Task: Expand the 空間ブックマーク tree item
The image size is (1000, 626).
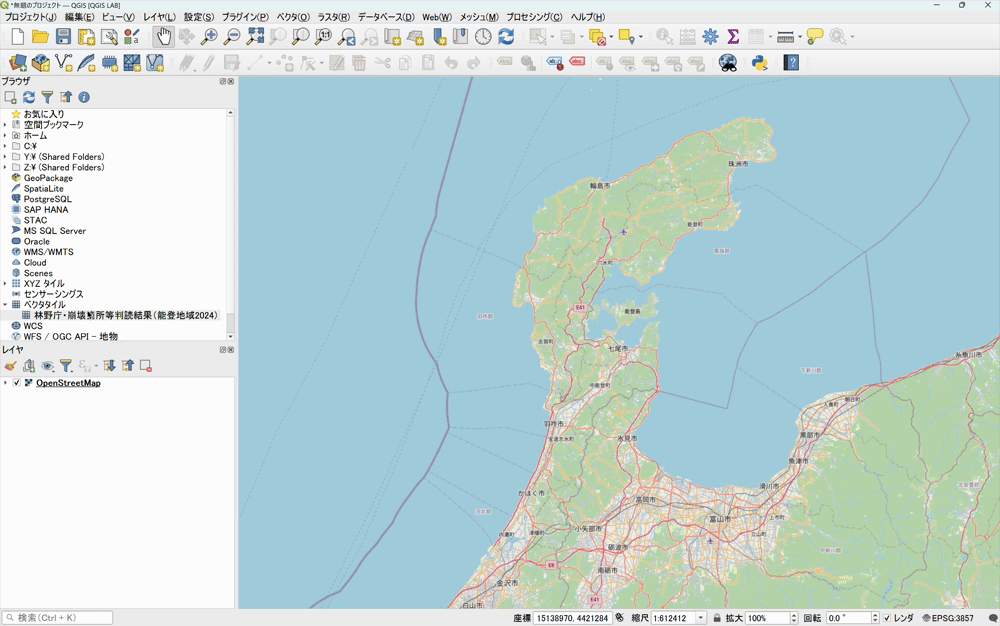Action: pyautogui.click(x=5, y=125)
